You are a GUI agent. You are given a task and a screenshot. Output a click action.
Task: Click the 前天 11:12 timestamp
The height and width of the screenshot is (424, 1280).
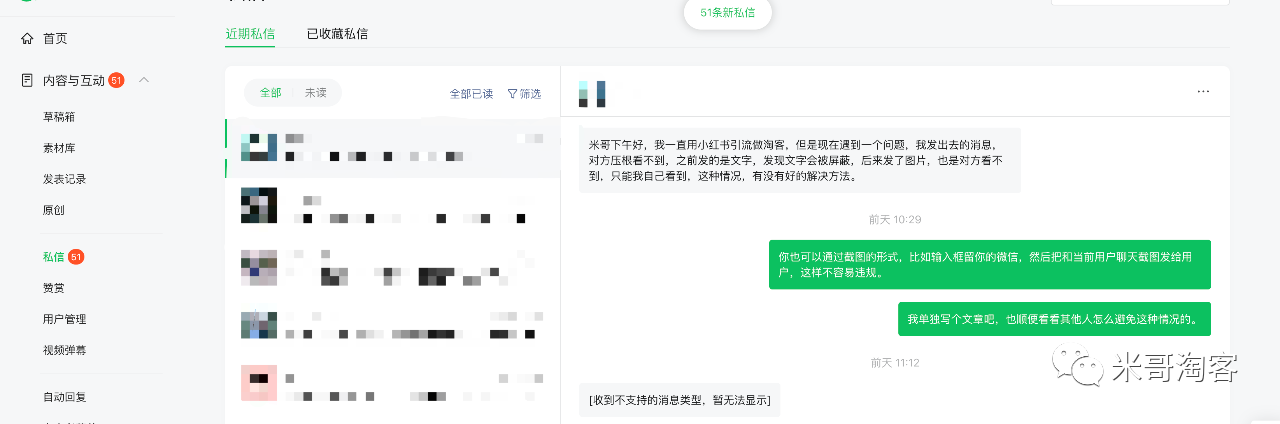click(895, 362)
